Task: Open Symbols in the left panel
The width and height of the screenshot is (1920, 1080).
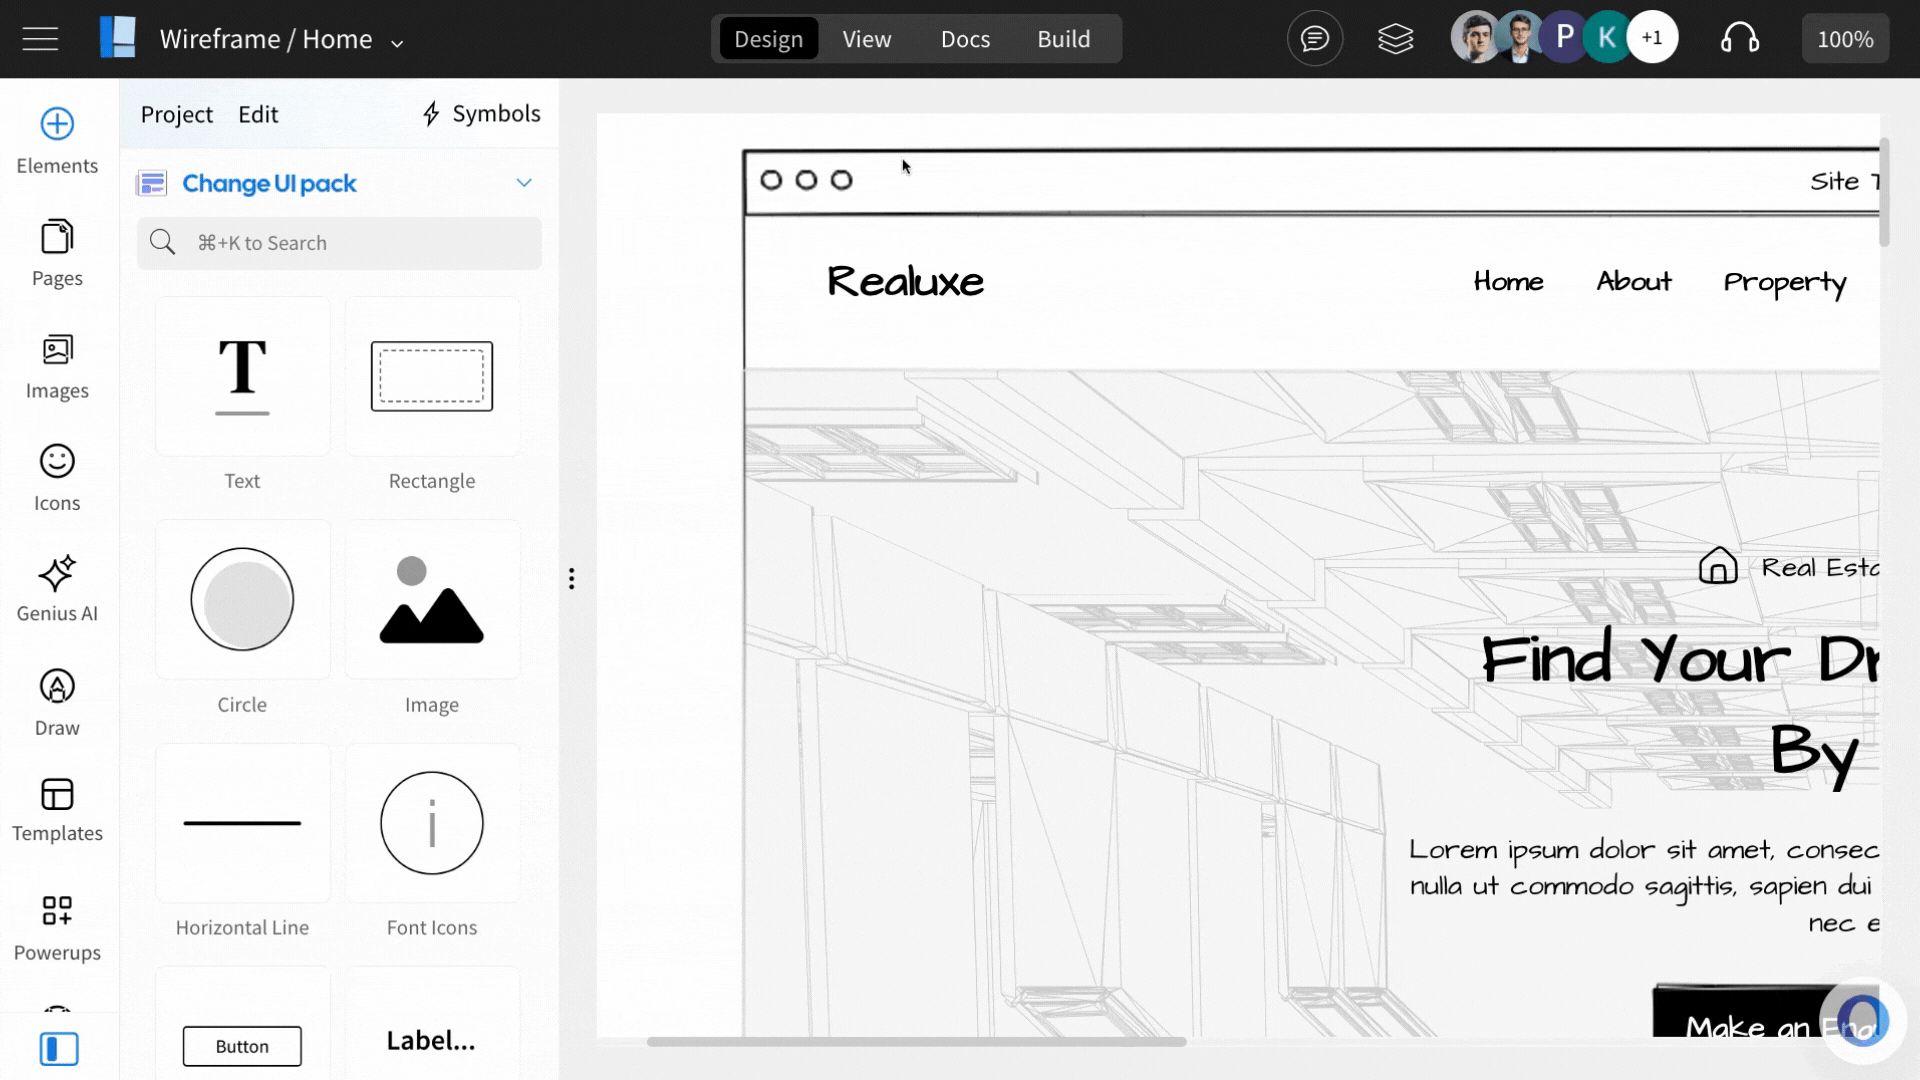Action: 480,113
